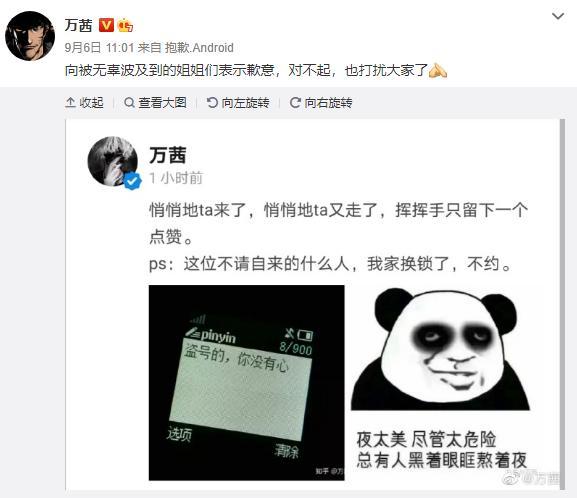Click the counterclockwise rotate arrow icon

[x=212, y=102]
